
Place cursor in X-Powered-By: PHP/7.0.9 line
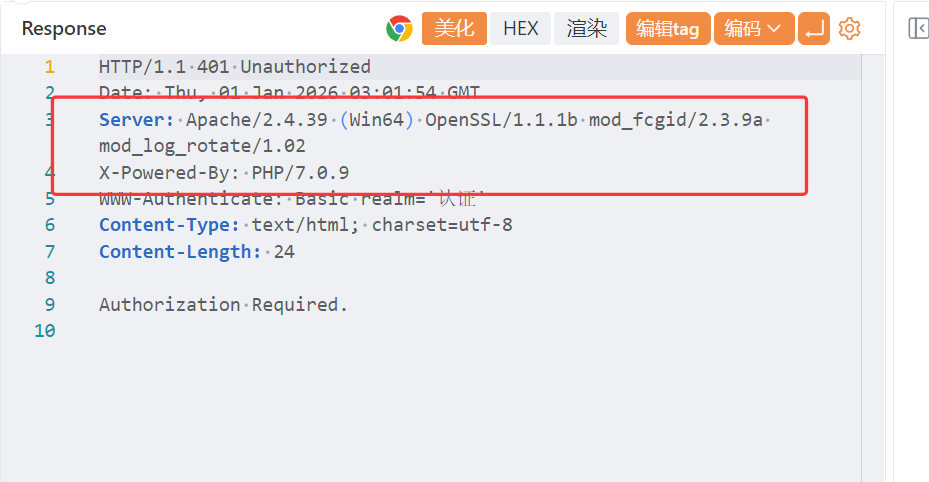[224, 172]
